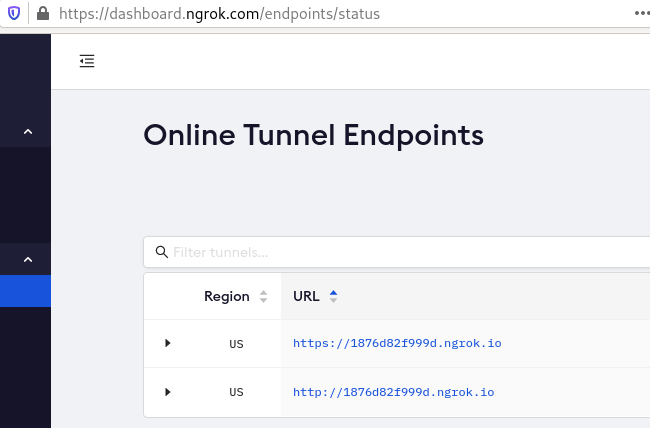Screen dimensions: 650x428
Task: Collapse the sidebar with the menu-fold icon
Action: pyautogui.click(x=87, y=61)
